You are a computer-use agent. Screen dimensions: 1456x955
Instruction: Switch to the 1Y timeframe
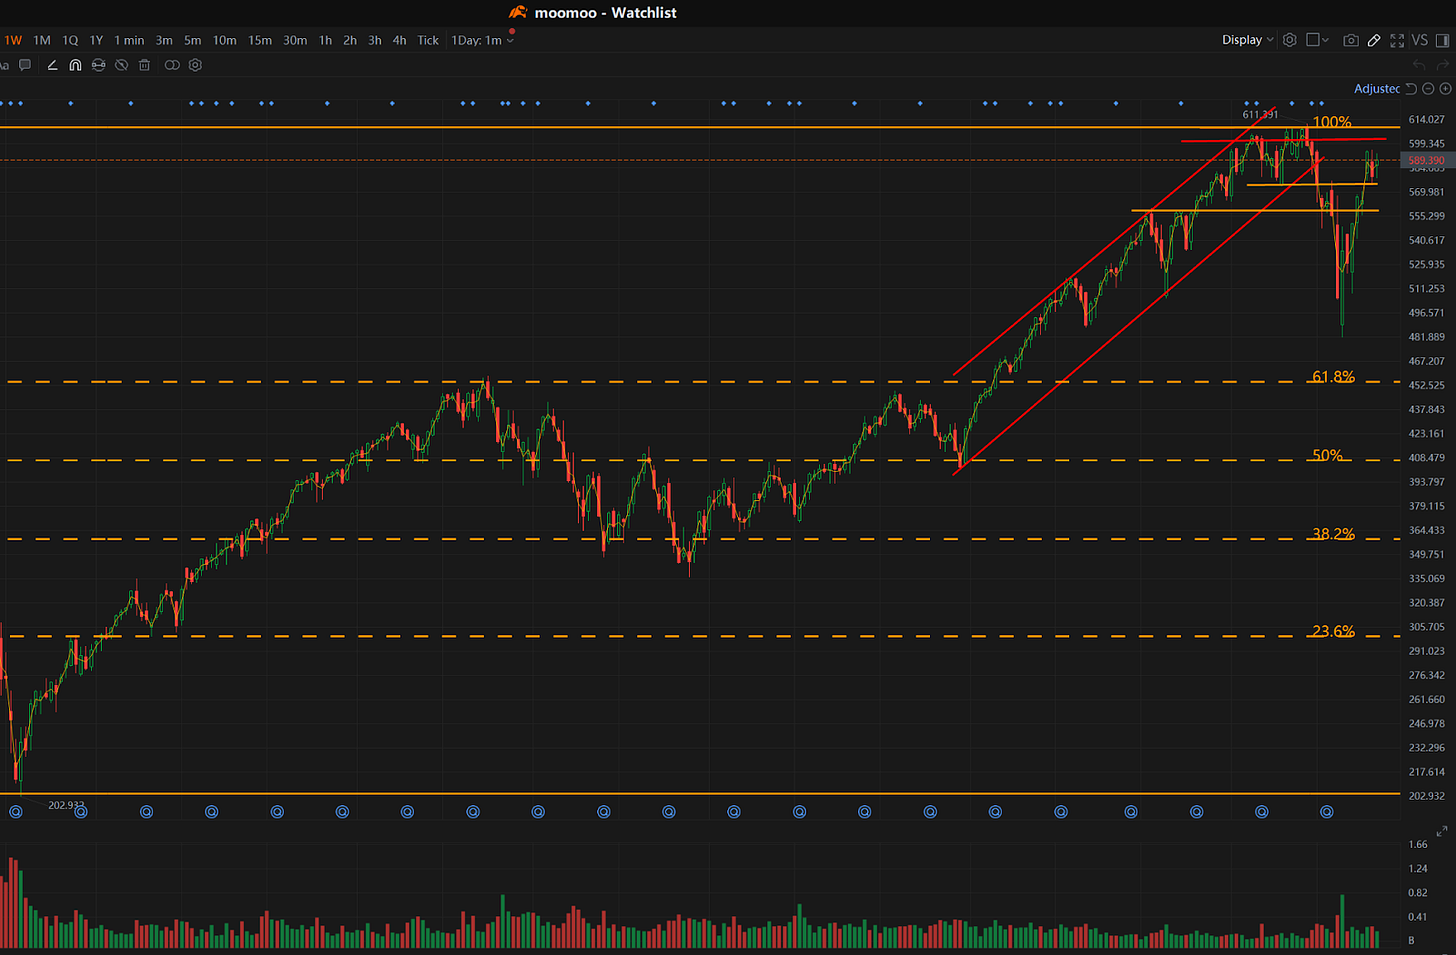96,40
